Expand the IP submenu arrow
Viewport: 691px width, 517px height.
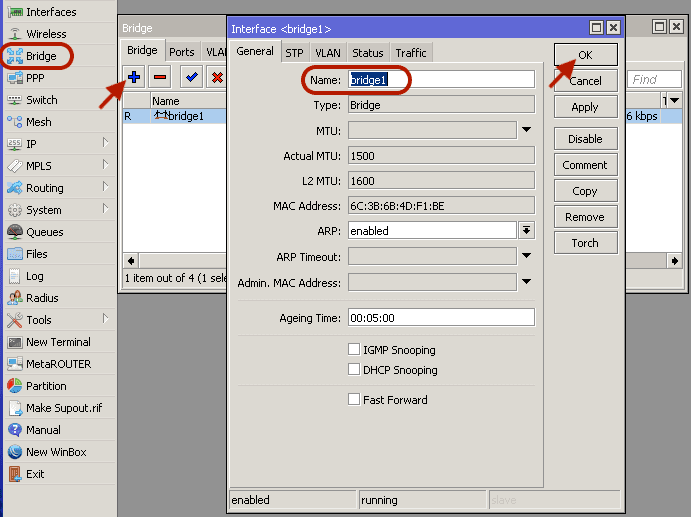click(x=105, y=142)
